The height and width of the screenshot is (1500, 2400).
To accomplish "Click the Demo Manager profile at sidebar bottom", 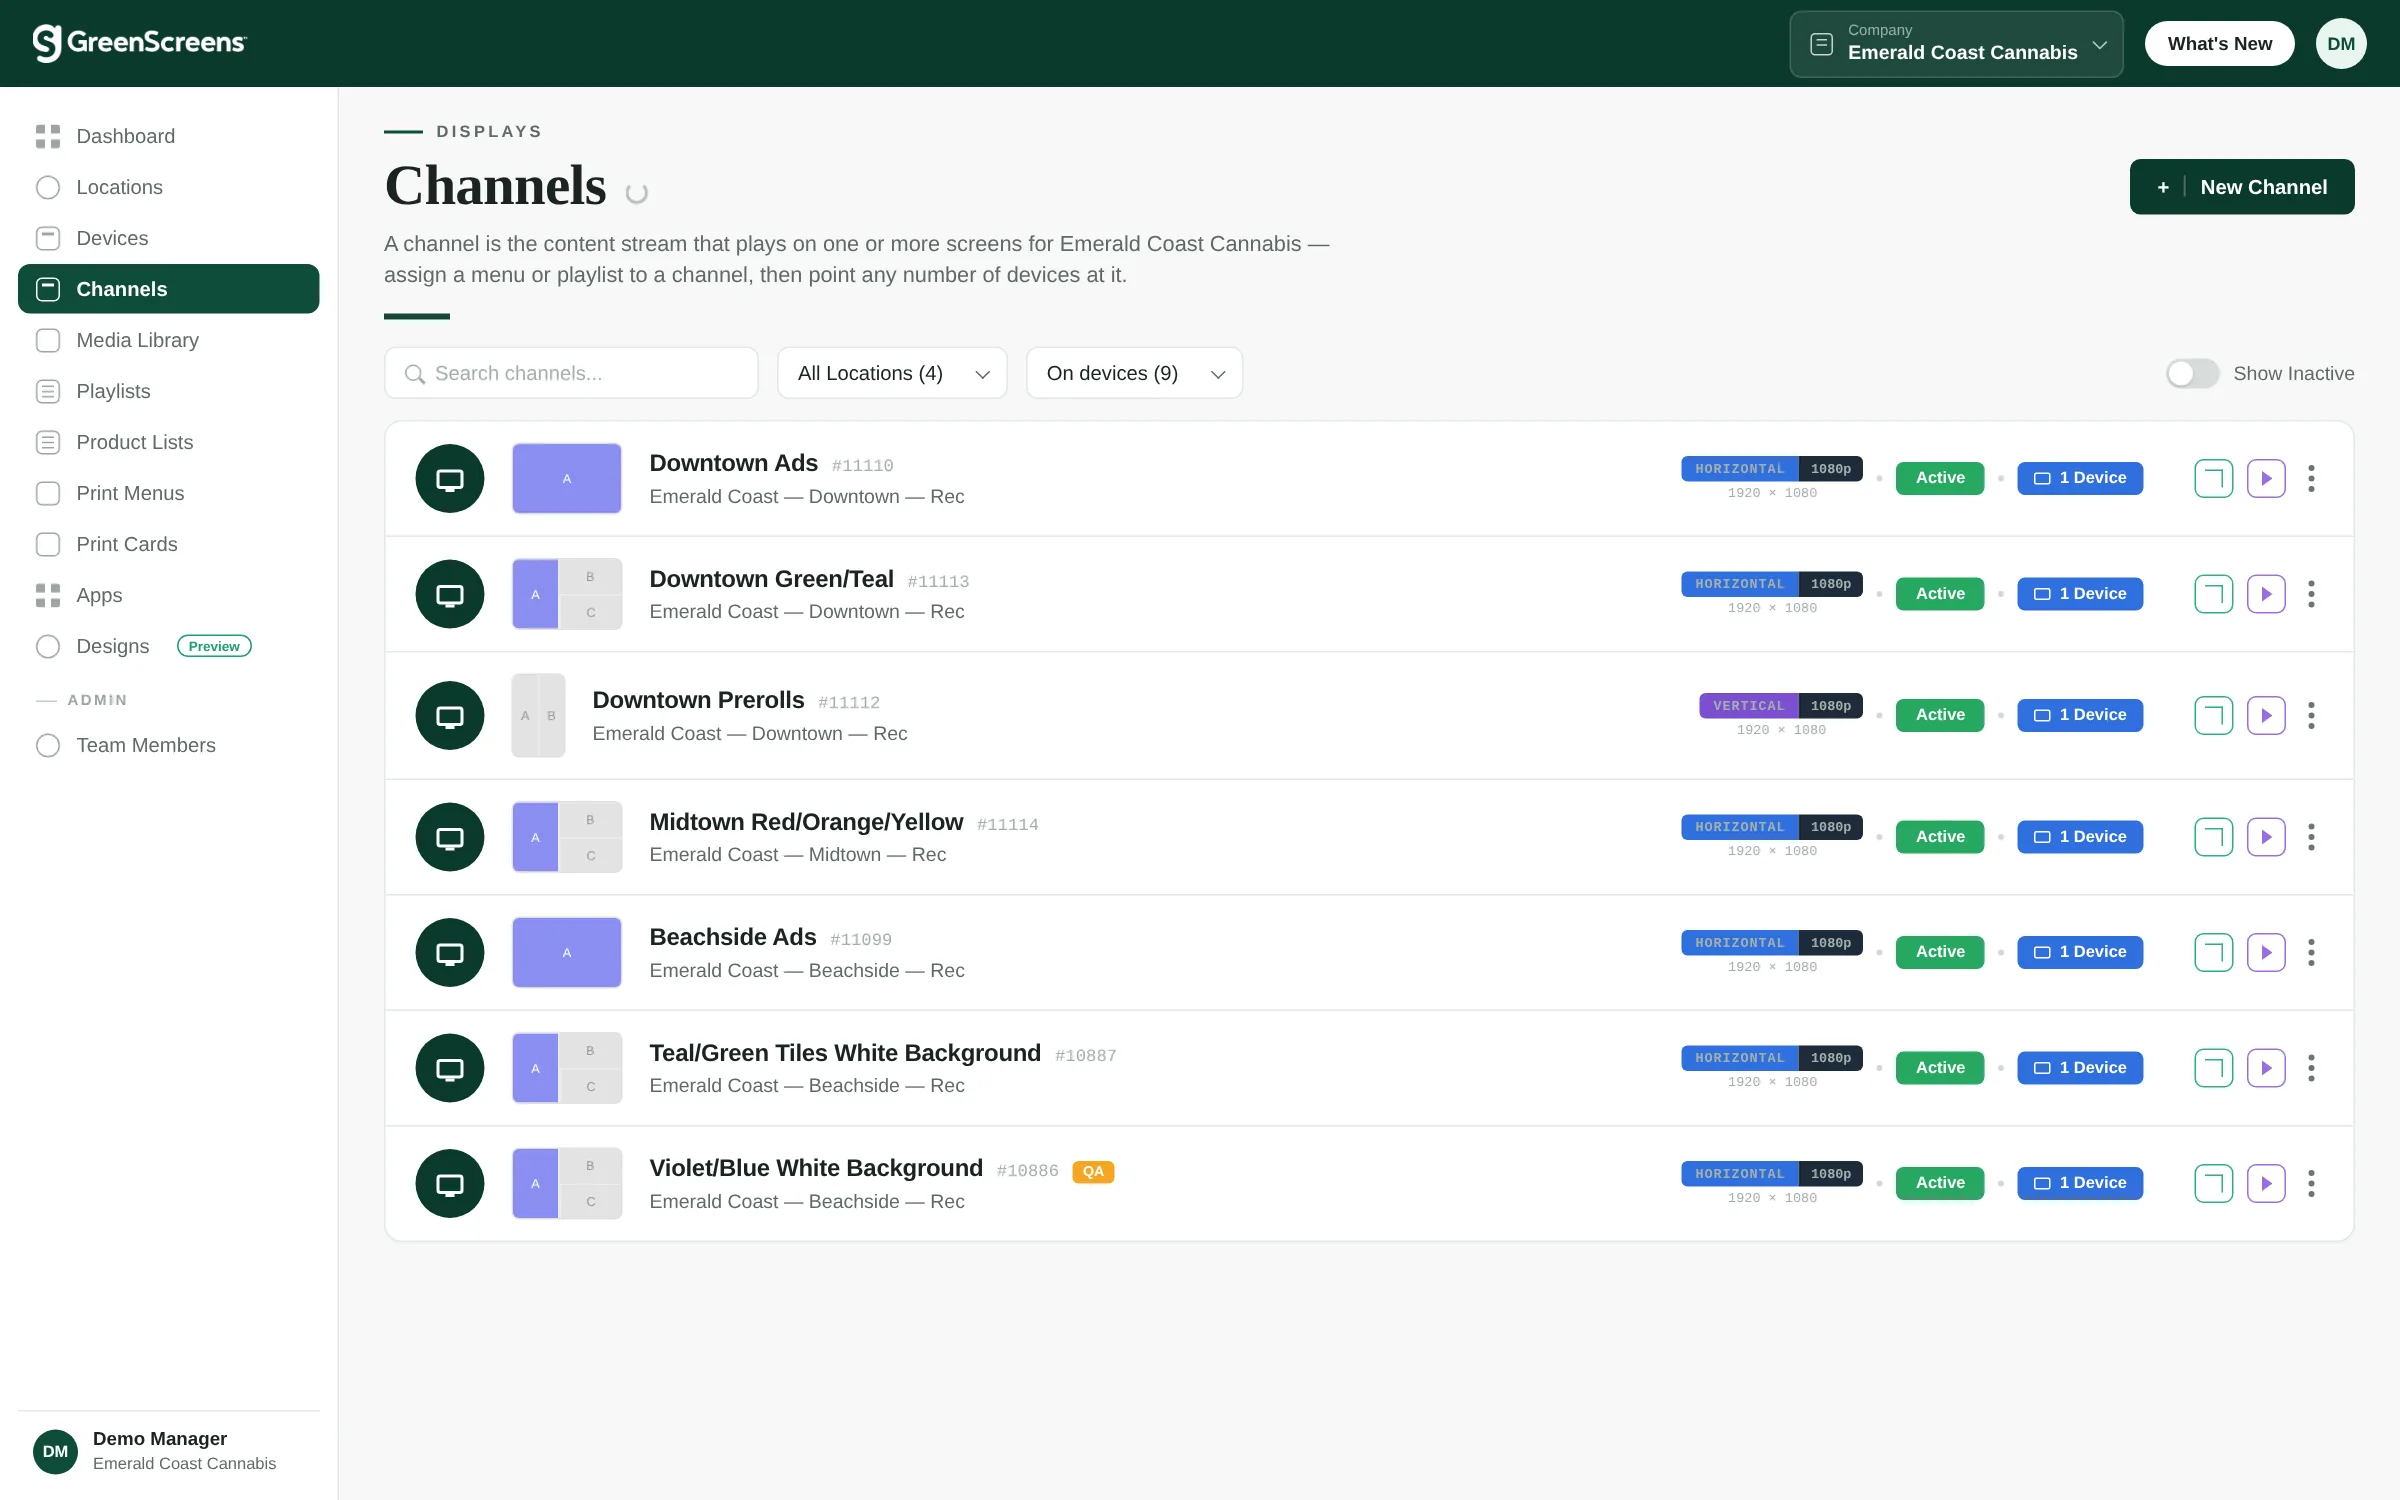I will coord(168,1451).
